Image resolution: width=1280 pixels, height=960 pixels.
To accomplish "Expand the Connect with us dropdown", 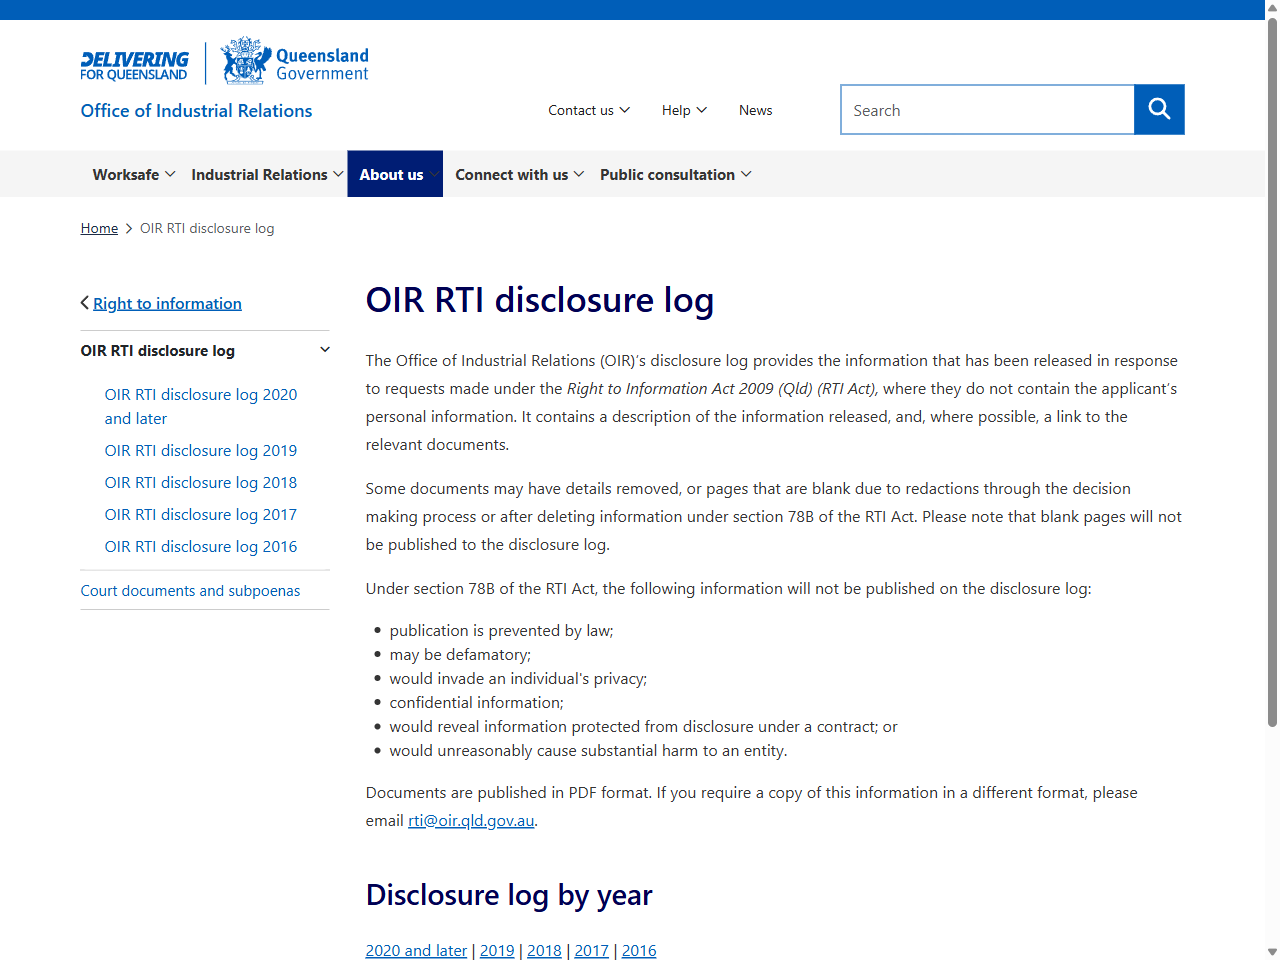I will coord(518,174).
